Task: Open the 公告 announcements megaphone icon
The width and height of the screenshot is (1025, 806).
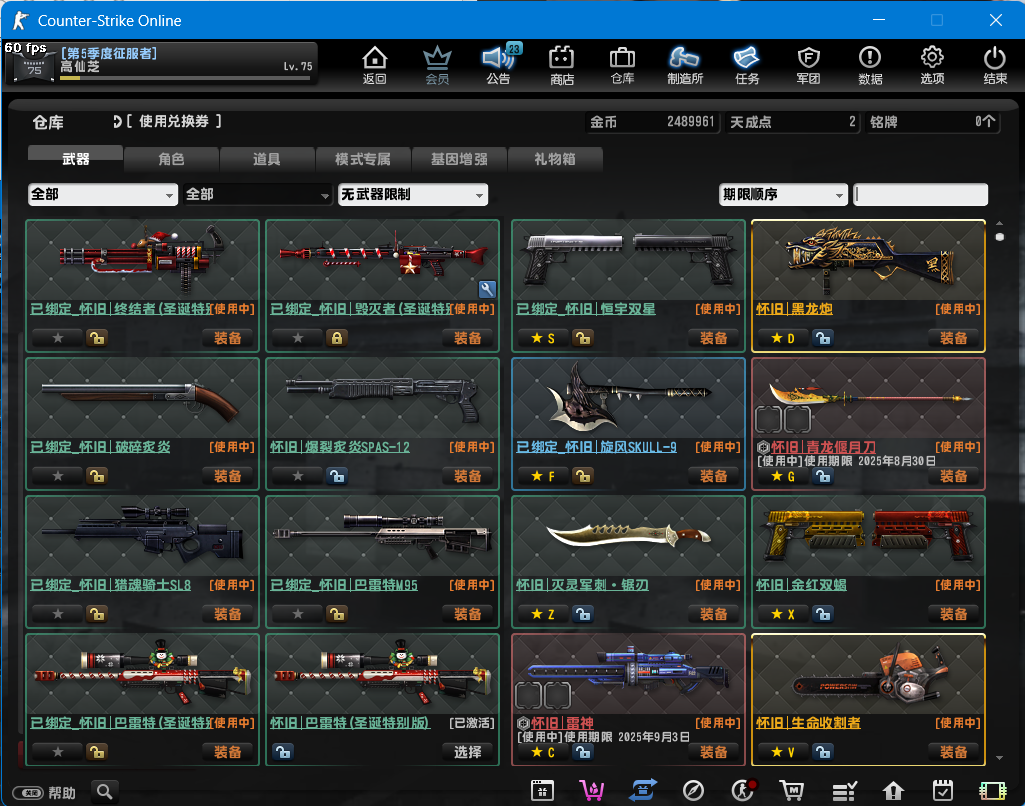Action: [x=499, y=65]
